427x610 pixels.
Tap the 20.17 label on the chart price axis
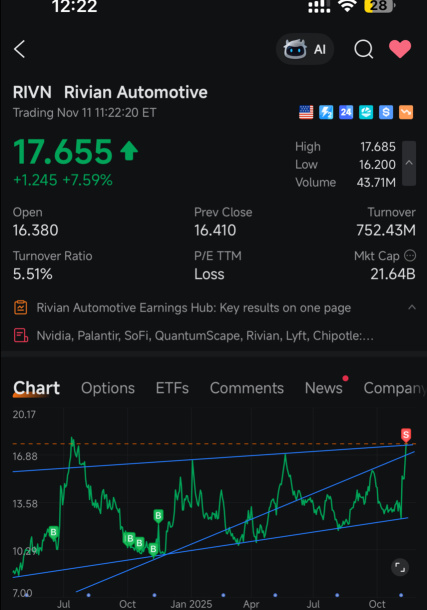click(x=24, y=414)
